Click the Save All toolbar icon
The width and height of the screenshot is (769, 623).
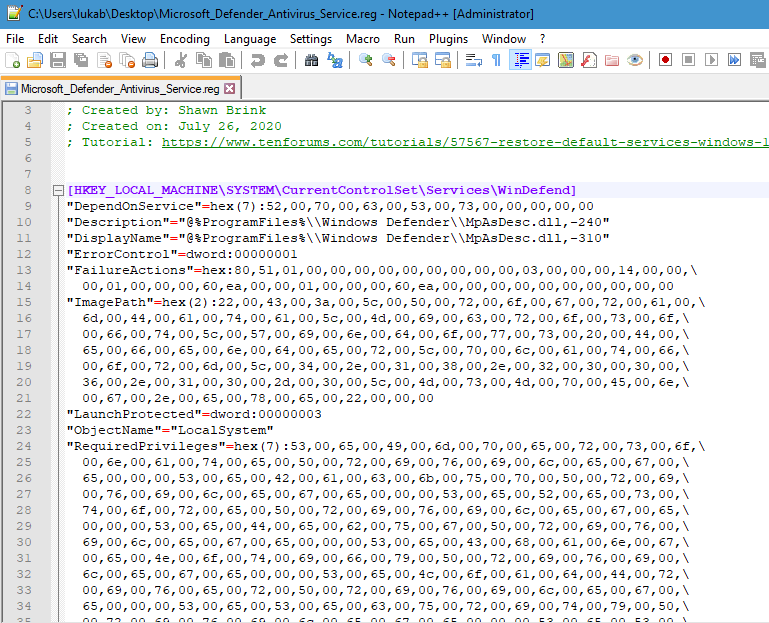81,60
